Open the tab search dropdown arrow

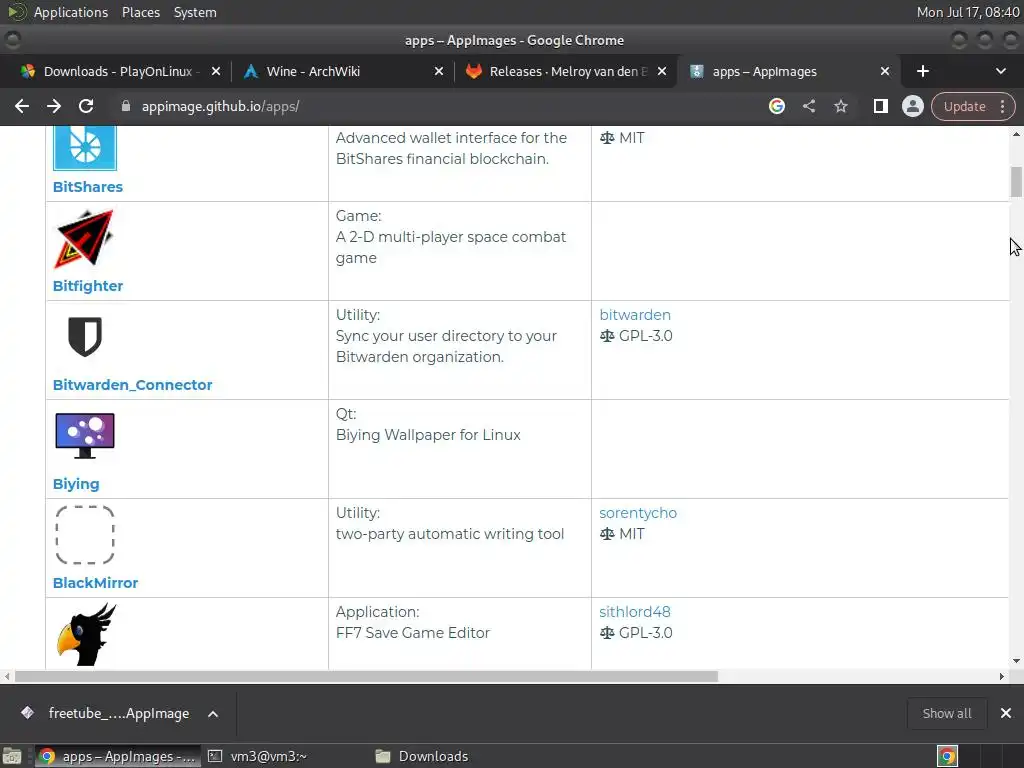1000,71
